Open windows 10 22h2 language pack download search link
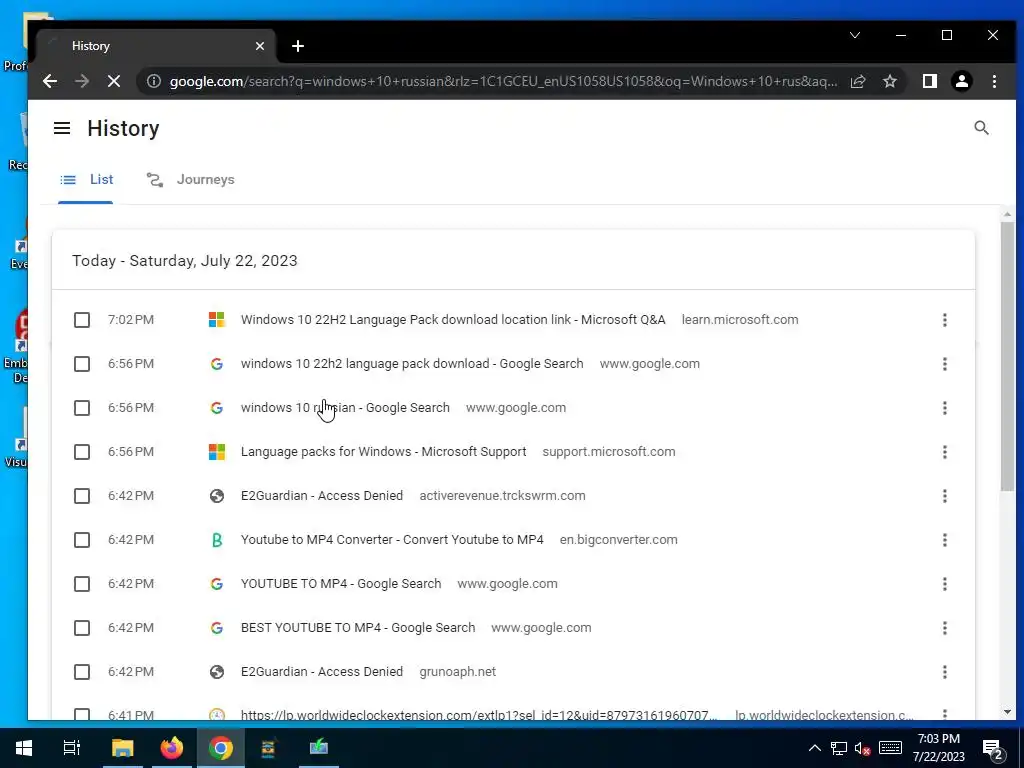The image size is (1024, 768). click(412, 364)
